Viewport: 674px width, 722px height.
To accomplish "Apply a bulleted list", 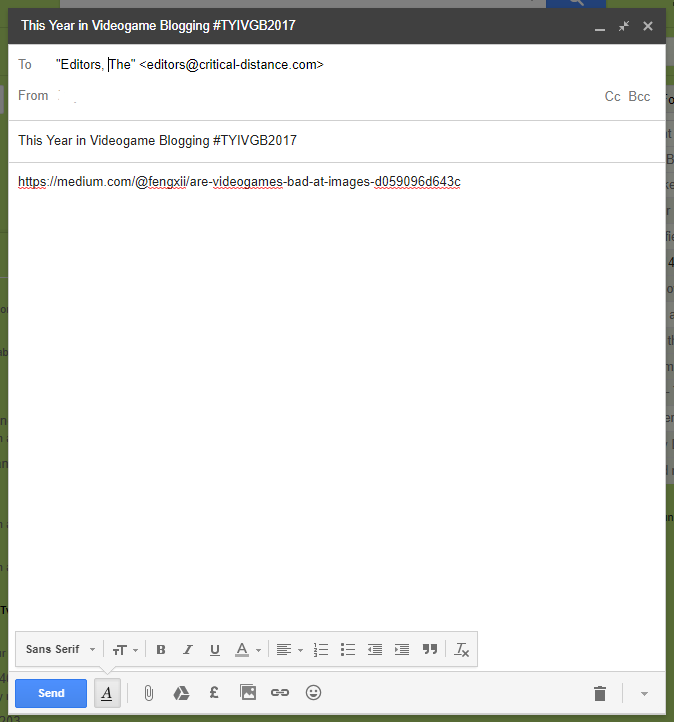I will [348, 650].
